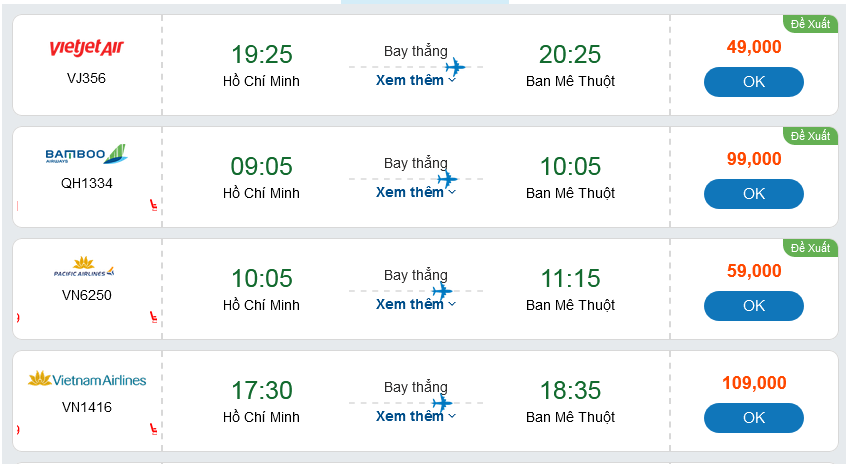
Task: Click flight number VN1416
Action: coord(87,407)
